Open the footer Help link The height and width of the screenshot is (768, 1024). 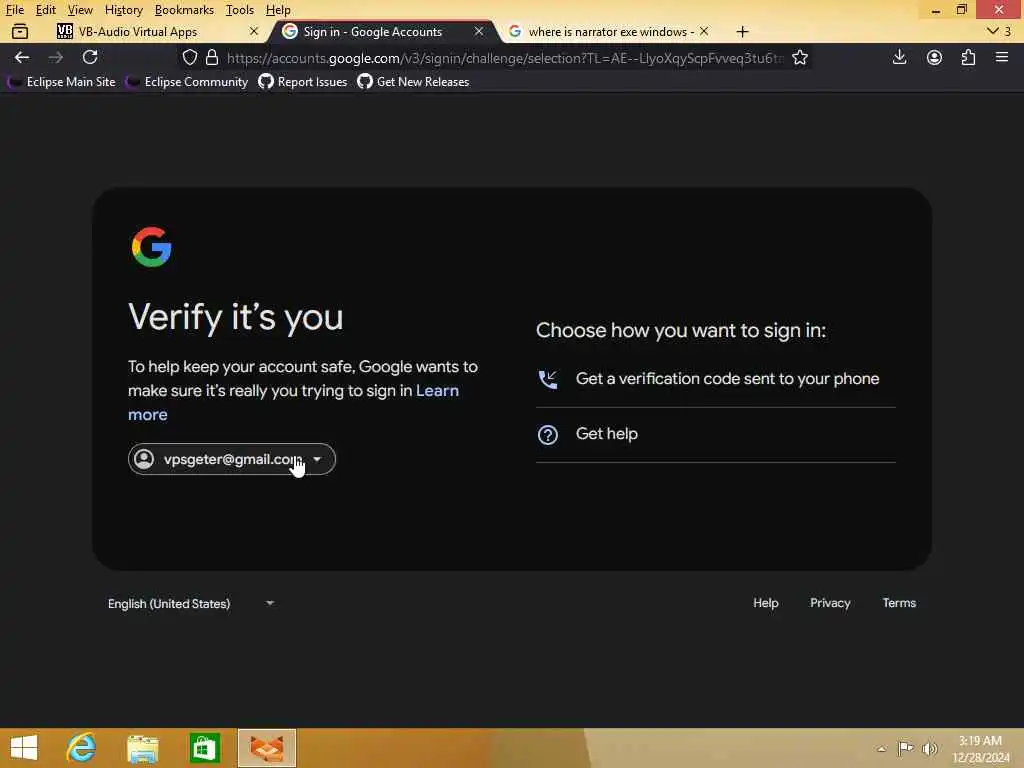pyautogui.click(x=765, y=603)
